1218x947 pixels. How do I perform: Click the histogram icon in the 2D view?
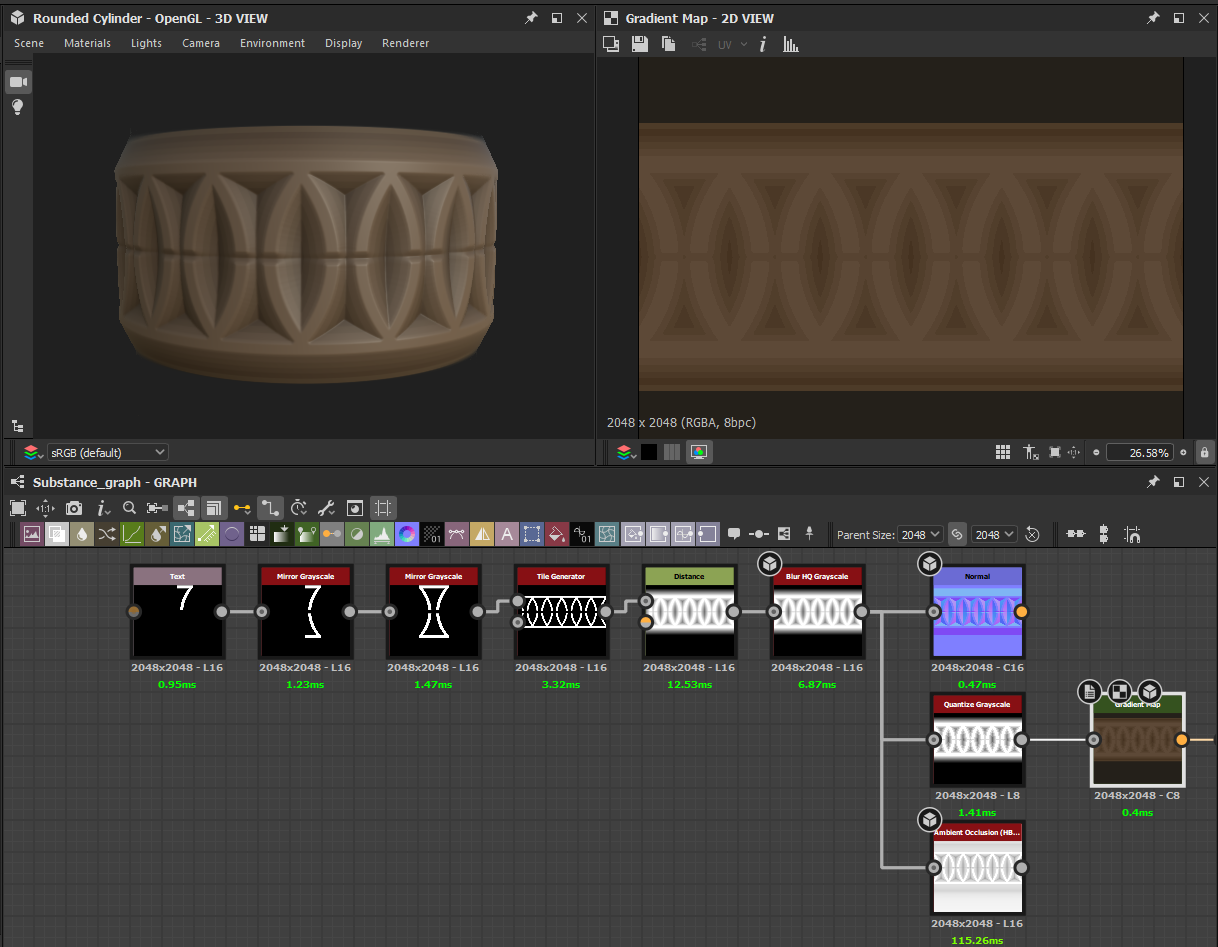click(x=791, y=44)
